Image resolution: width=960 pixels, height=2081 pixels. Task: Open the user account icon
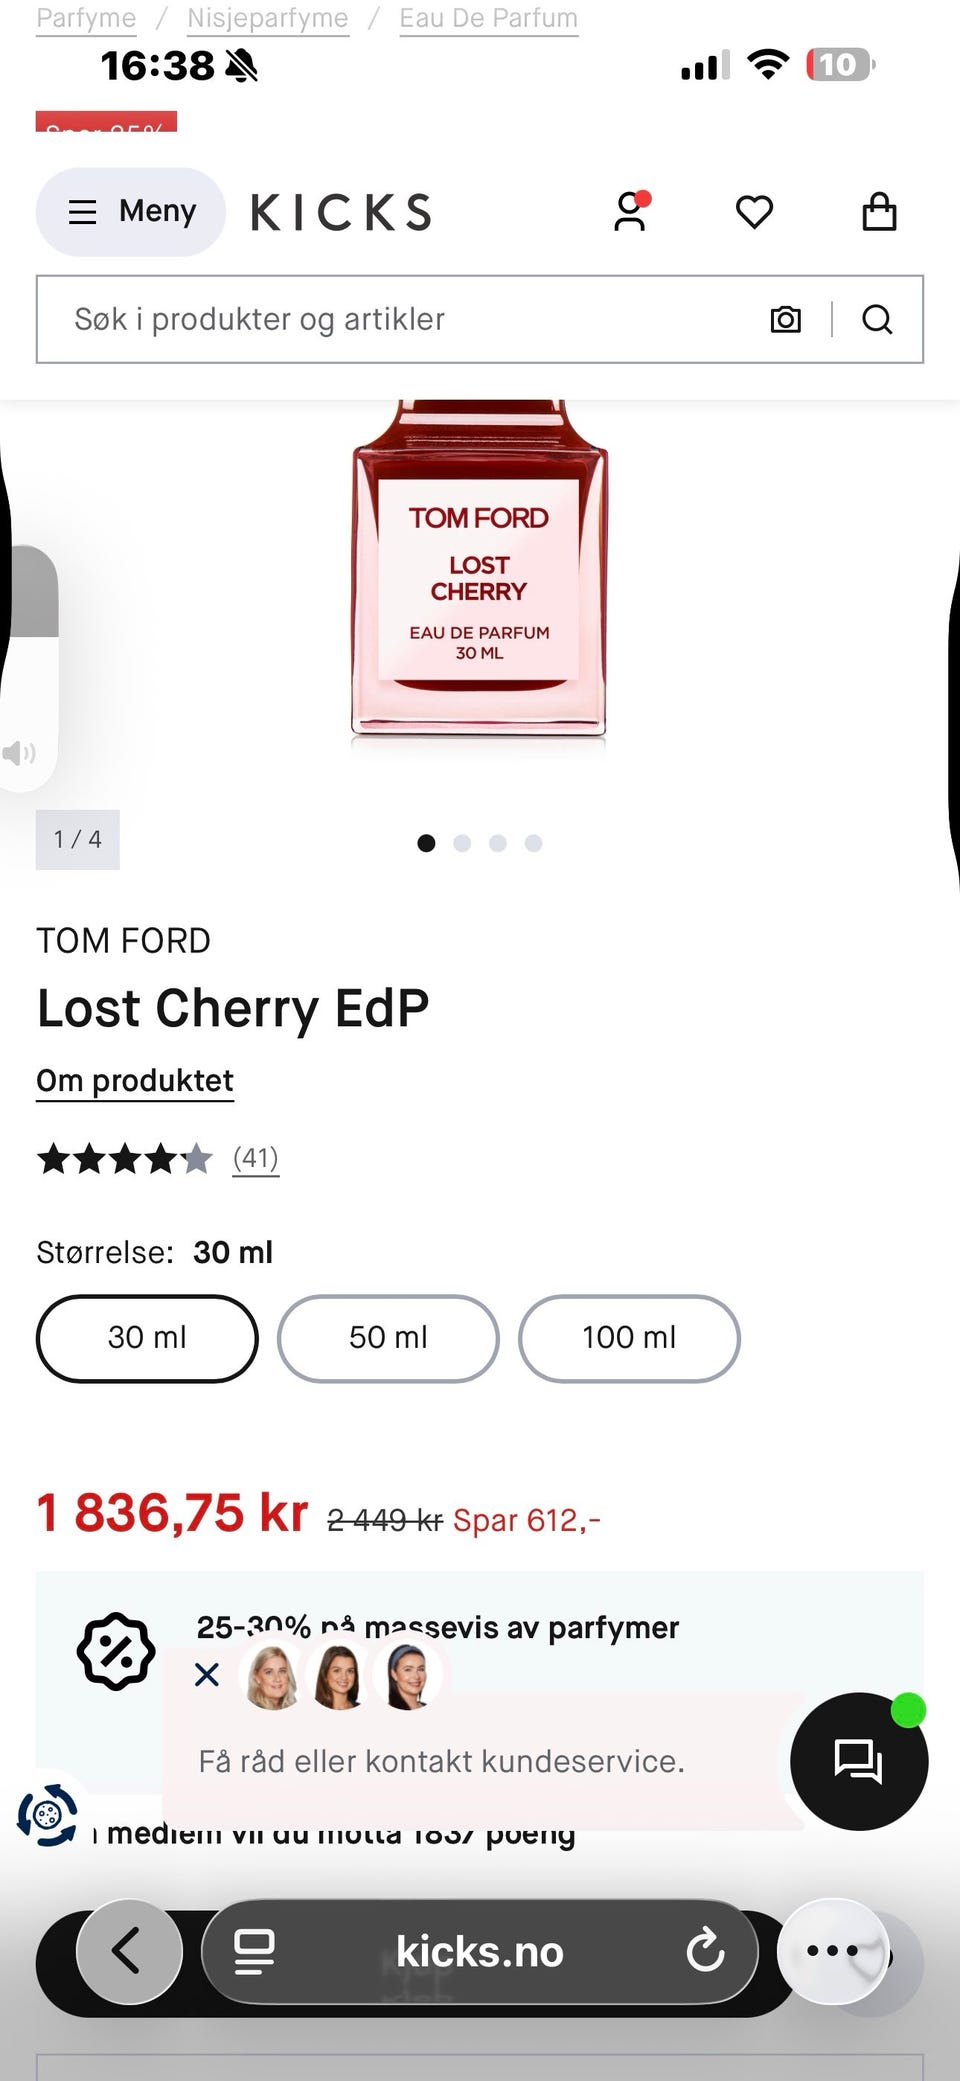point(631,211)
